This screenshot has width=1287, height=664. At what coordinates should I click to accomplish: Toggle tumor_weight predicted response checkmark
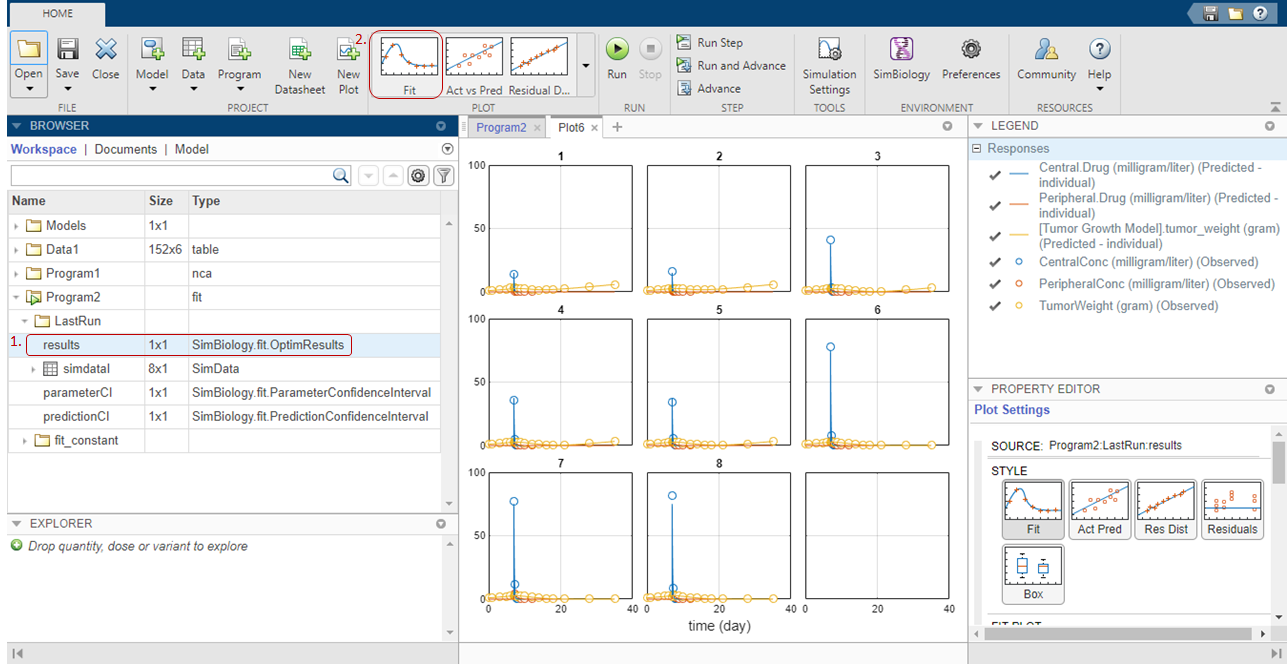coord(994,237)
